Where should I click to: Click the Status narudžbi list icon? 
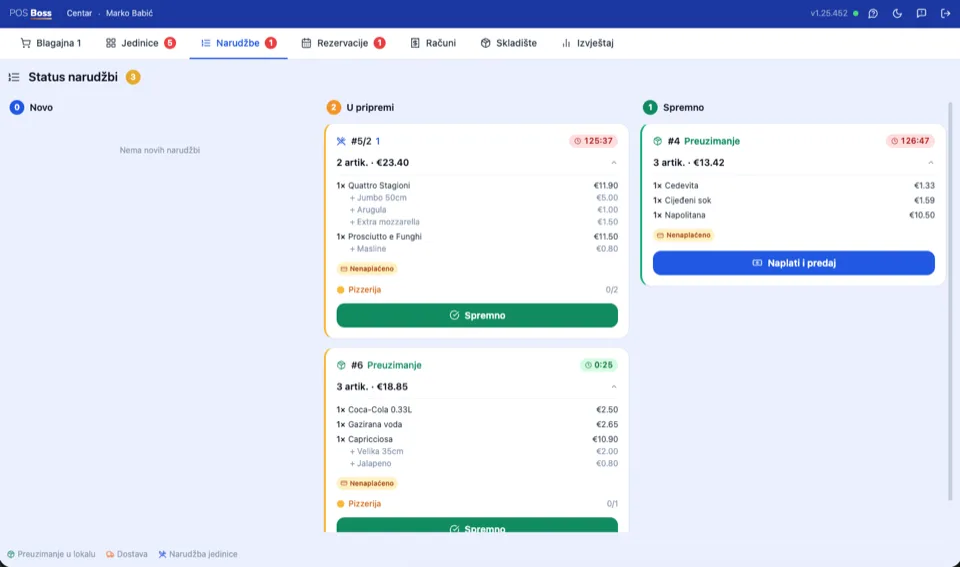pyautogui.click(x=14, y=77)
